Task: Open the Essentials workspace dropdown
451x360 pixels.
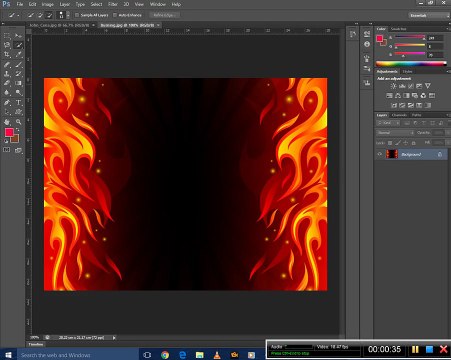Action: pos(429,15)
